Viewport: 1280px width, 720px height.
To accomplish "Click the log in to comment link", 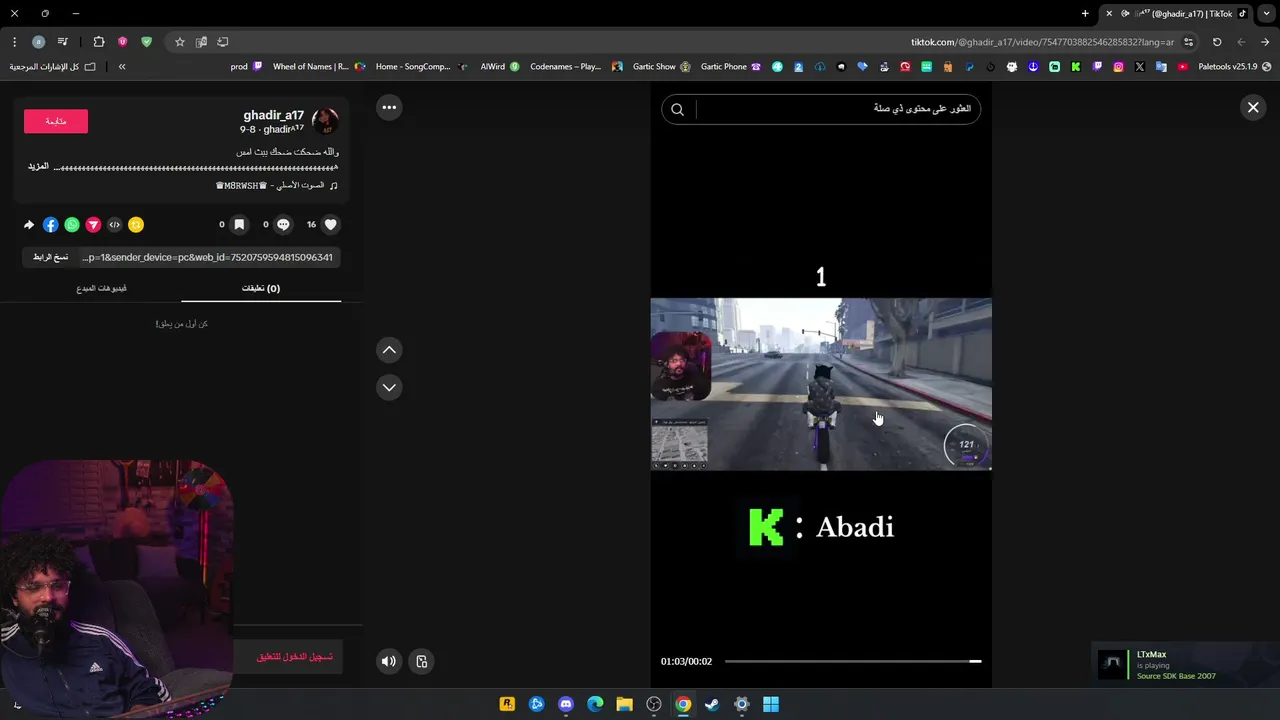I will 294,657.
